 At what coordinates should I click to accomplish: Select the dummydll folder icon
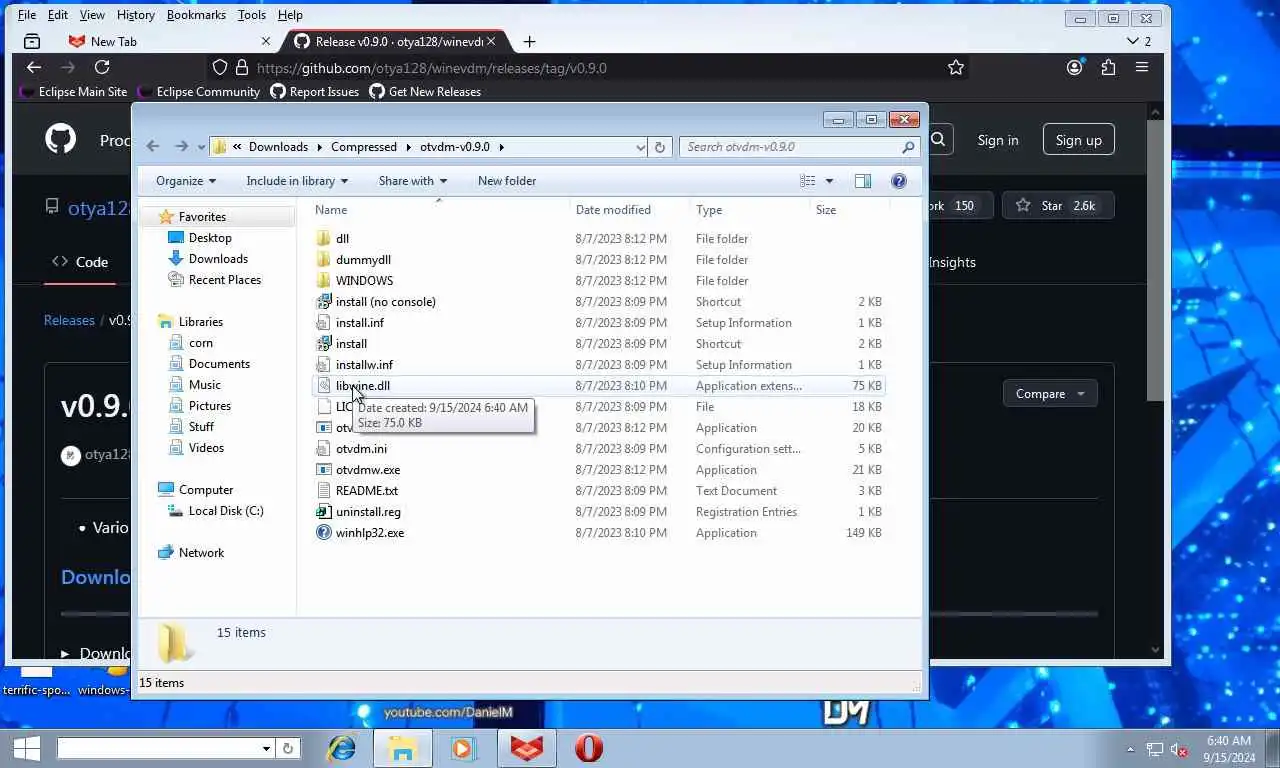click(323, 260)
